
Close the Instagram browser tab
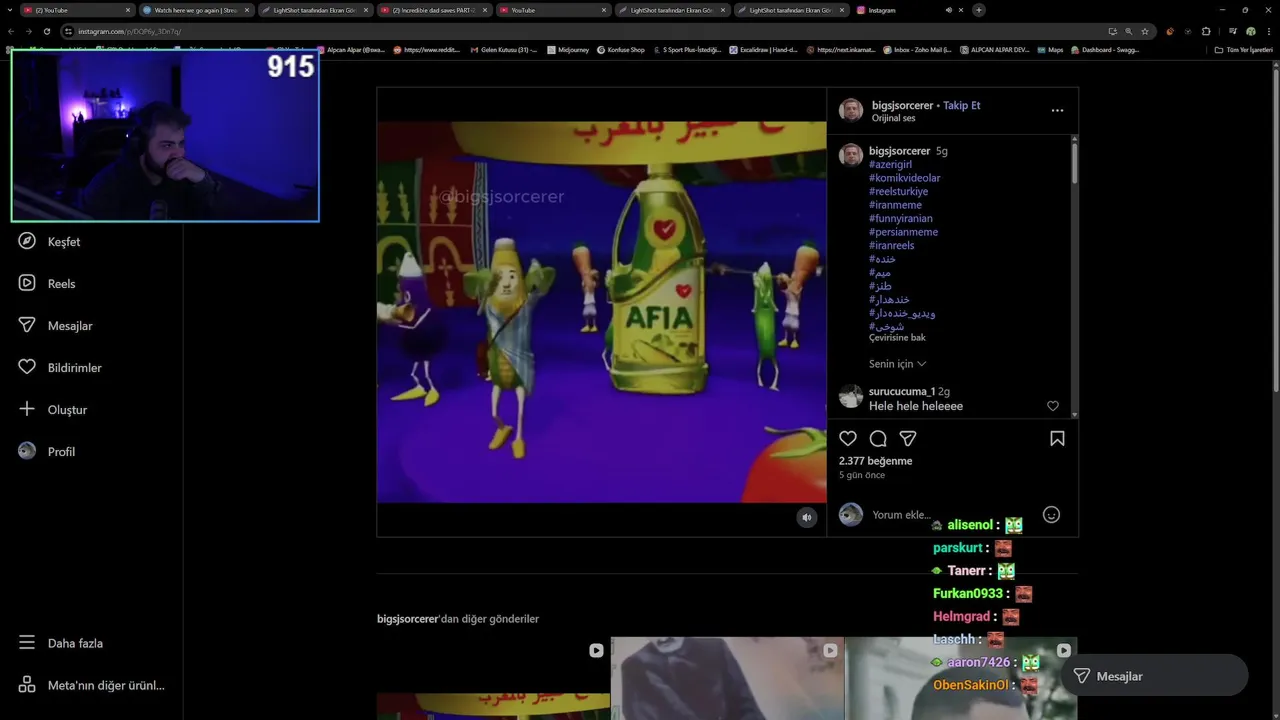pos(963,10)
